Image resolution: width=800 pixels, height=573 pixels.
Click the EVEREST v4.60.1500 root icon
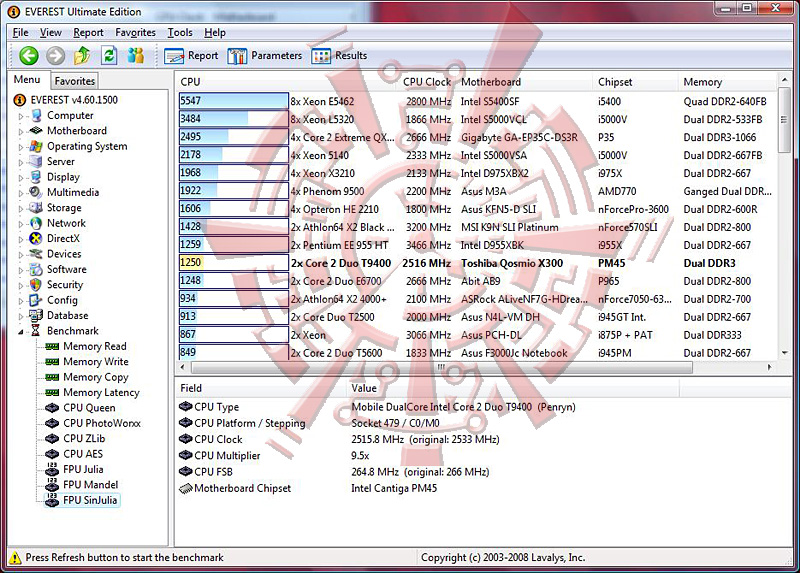pos(19,100)
